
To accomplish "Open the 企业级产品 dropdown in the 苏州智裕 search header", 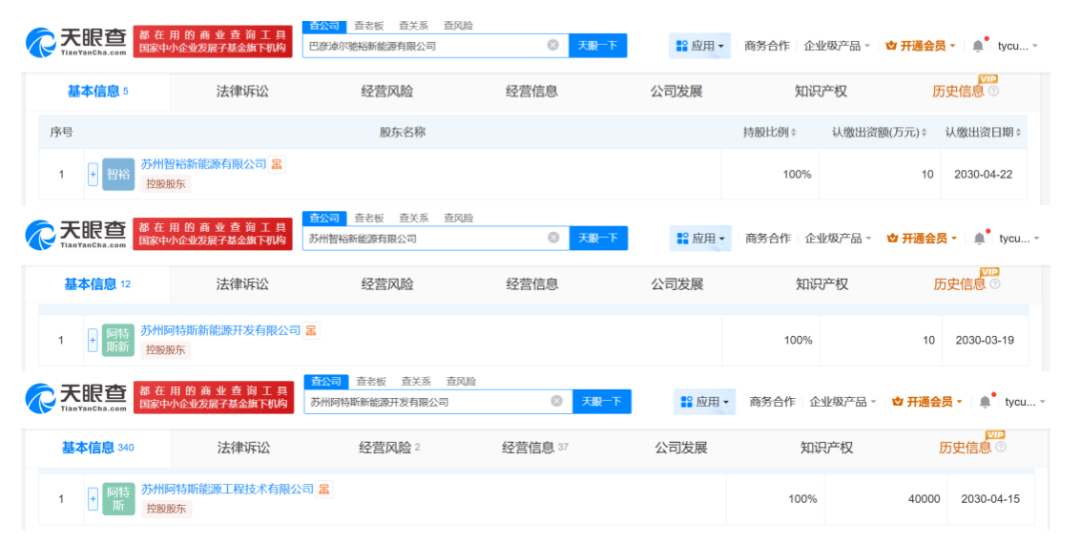I will pos(838,238).
